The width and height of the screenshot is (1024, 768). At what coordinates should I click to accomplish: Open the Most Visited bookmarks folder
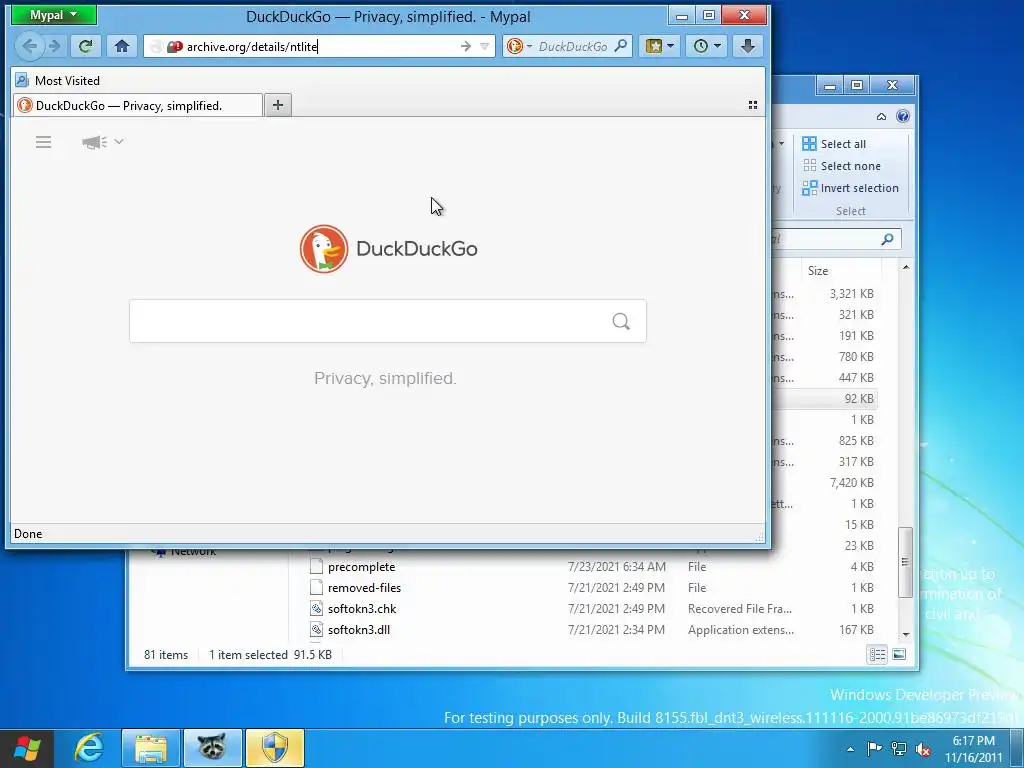[x=58, y=80]
